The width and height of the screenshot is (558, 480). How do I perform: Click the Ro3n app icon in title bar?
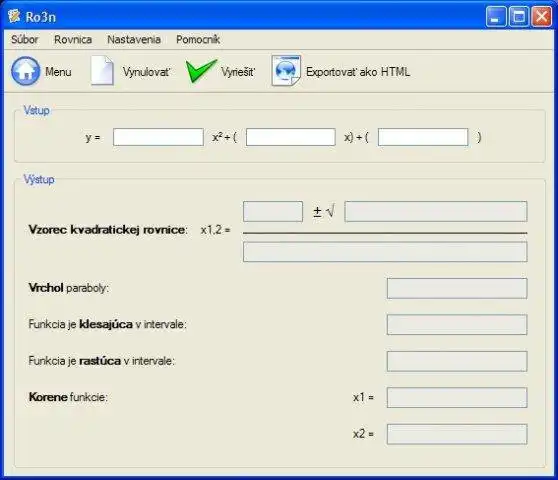[14, 16]
